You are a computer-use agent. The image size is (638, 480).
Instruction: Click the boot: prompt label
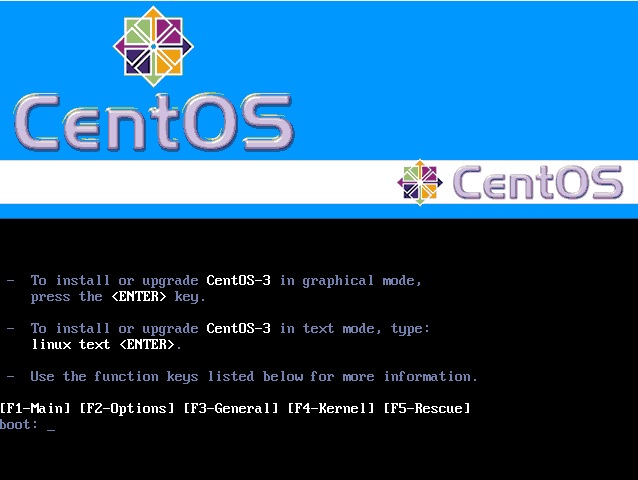[x=19, y=424]
